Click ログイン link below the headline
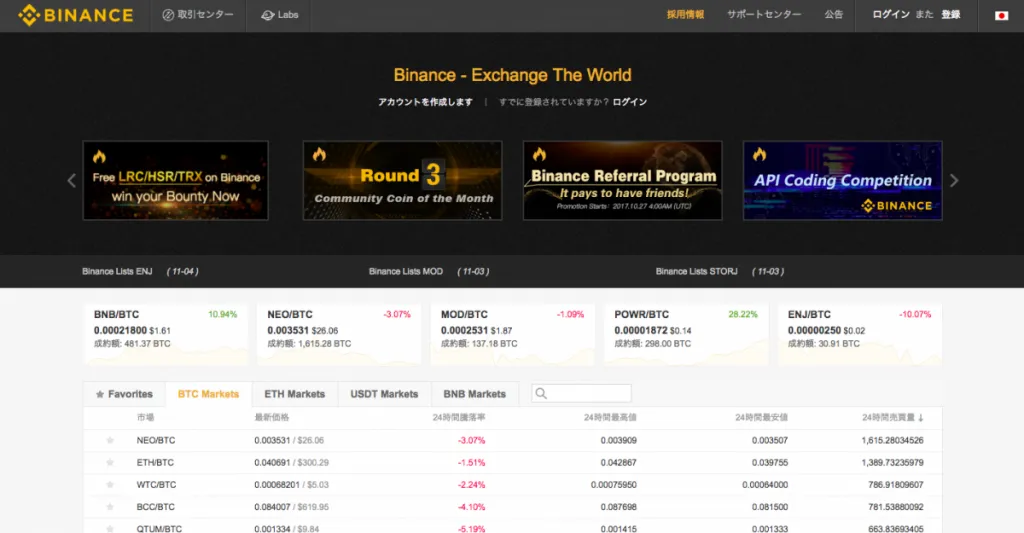The height and width of the screenshot is (533, 1024). pyautogui.click(x=630, y=102)
